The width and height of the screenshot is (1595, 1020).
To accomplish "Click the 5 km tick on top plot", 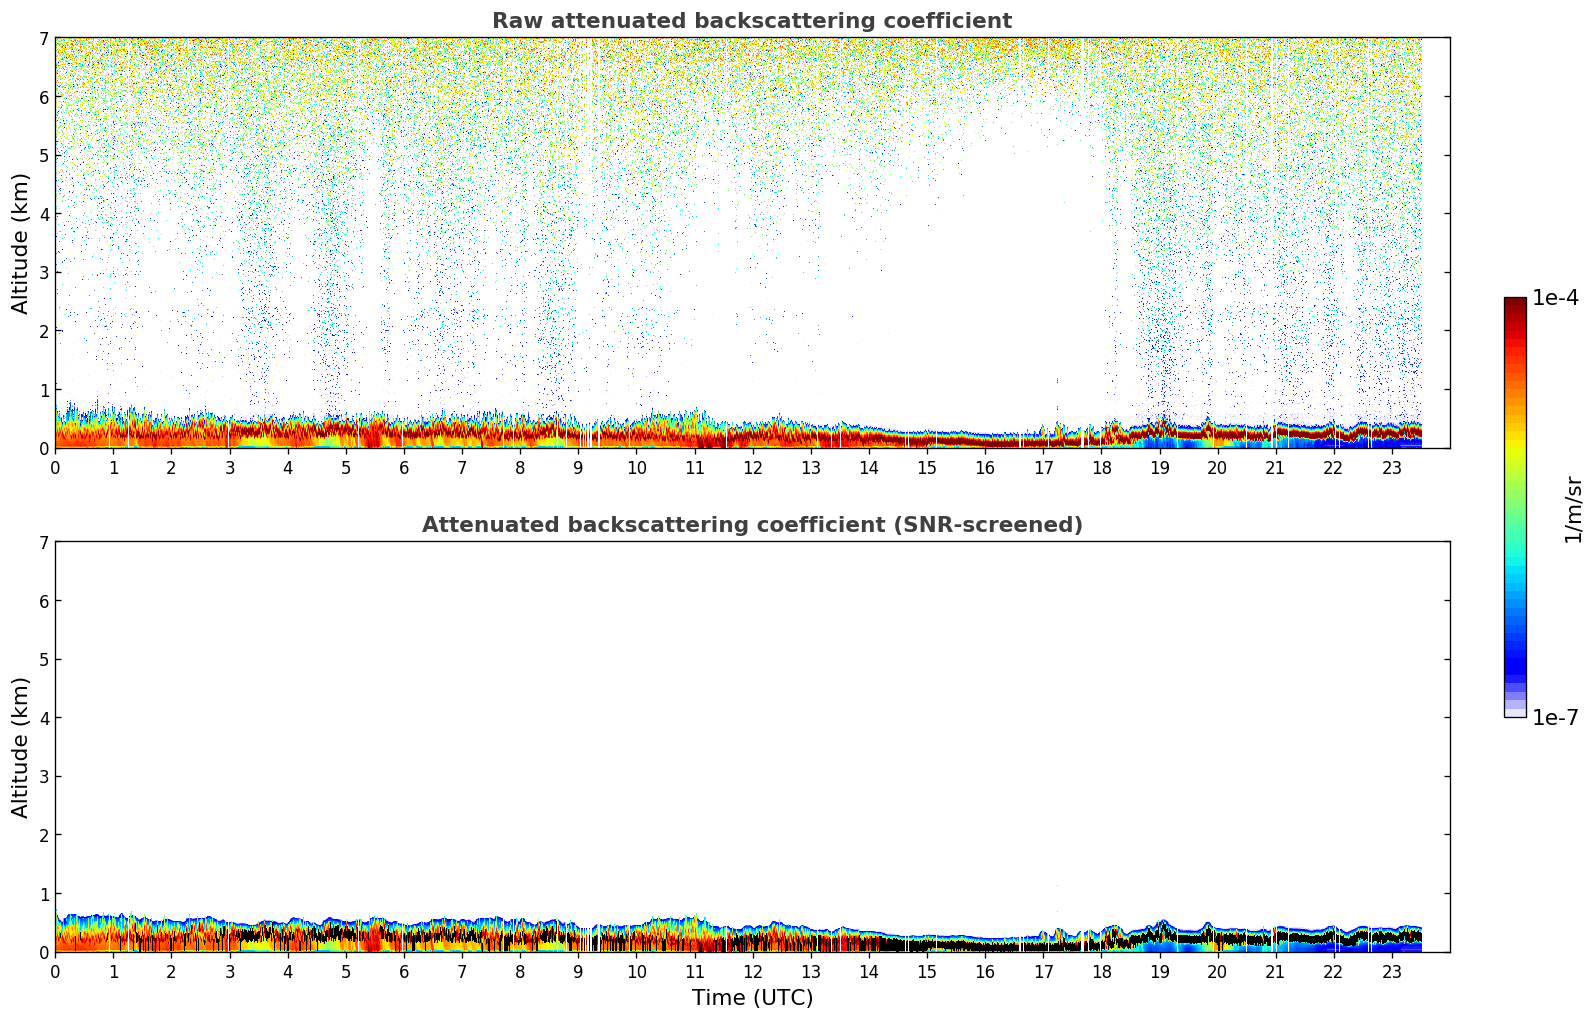I will (43, 156).
